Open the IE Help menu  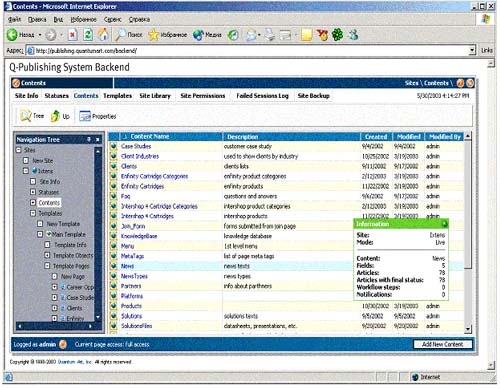[139, 20]
